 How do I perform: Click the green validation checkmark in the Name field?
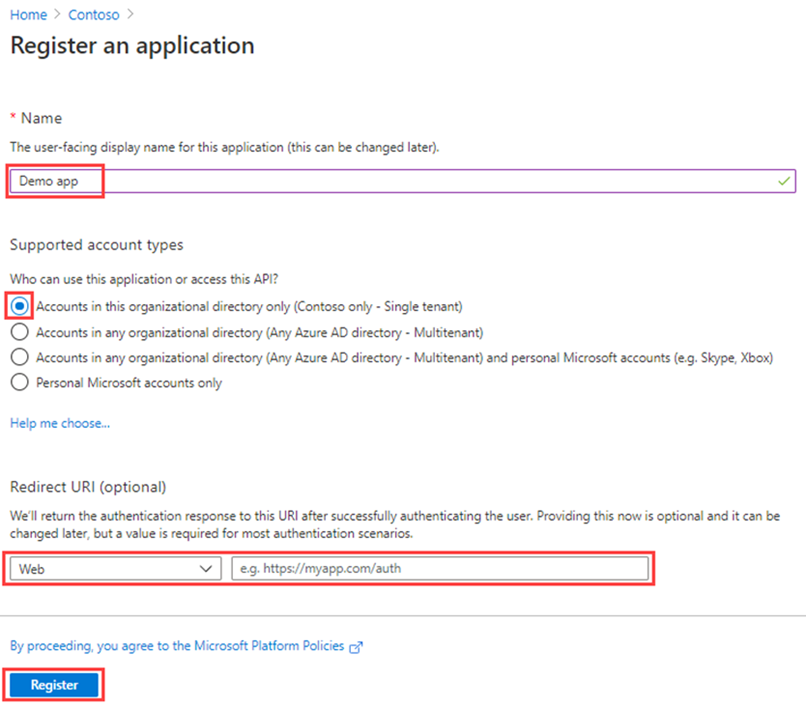783,181
